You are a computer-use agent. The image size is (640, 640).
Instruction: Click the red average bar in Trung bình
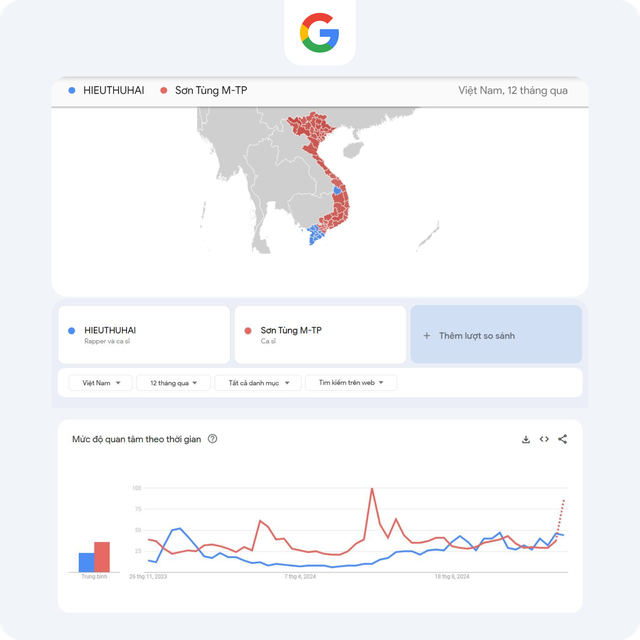(102, 557)
